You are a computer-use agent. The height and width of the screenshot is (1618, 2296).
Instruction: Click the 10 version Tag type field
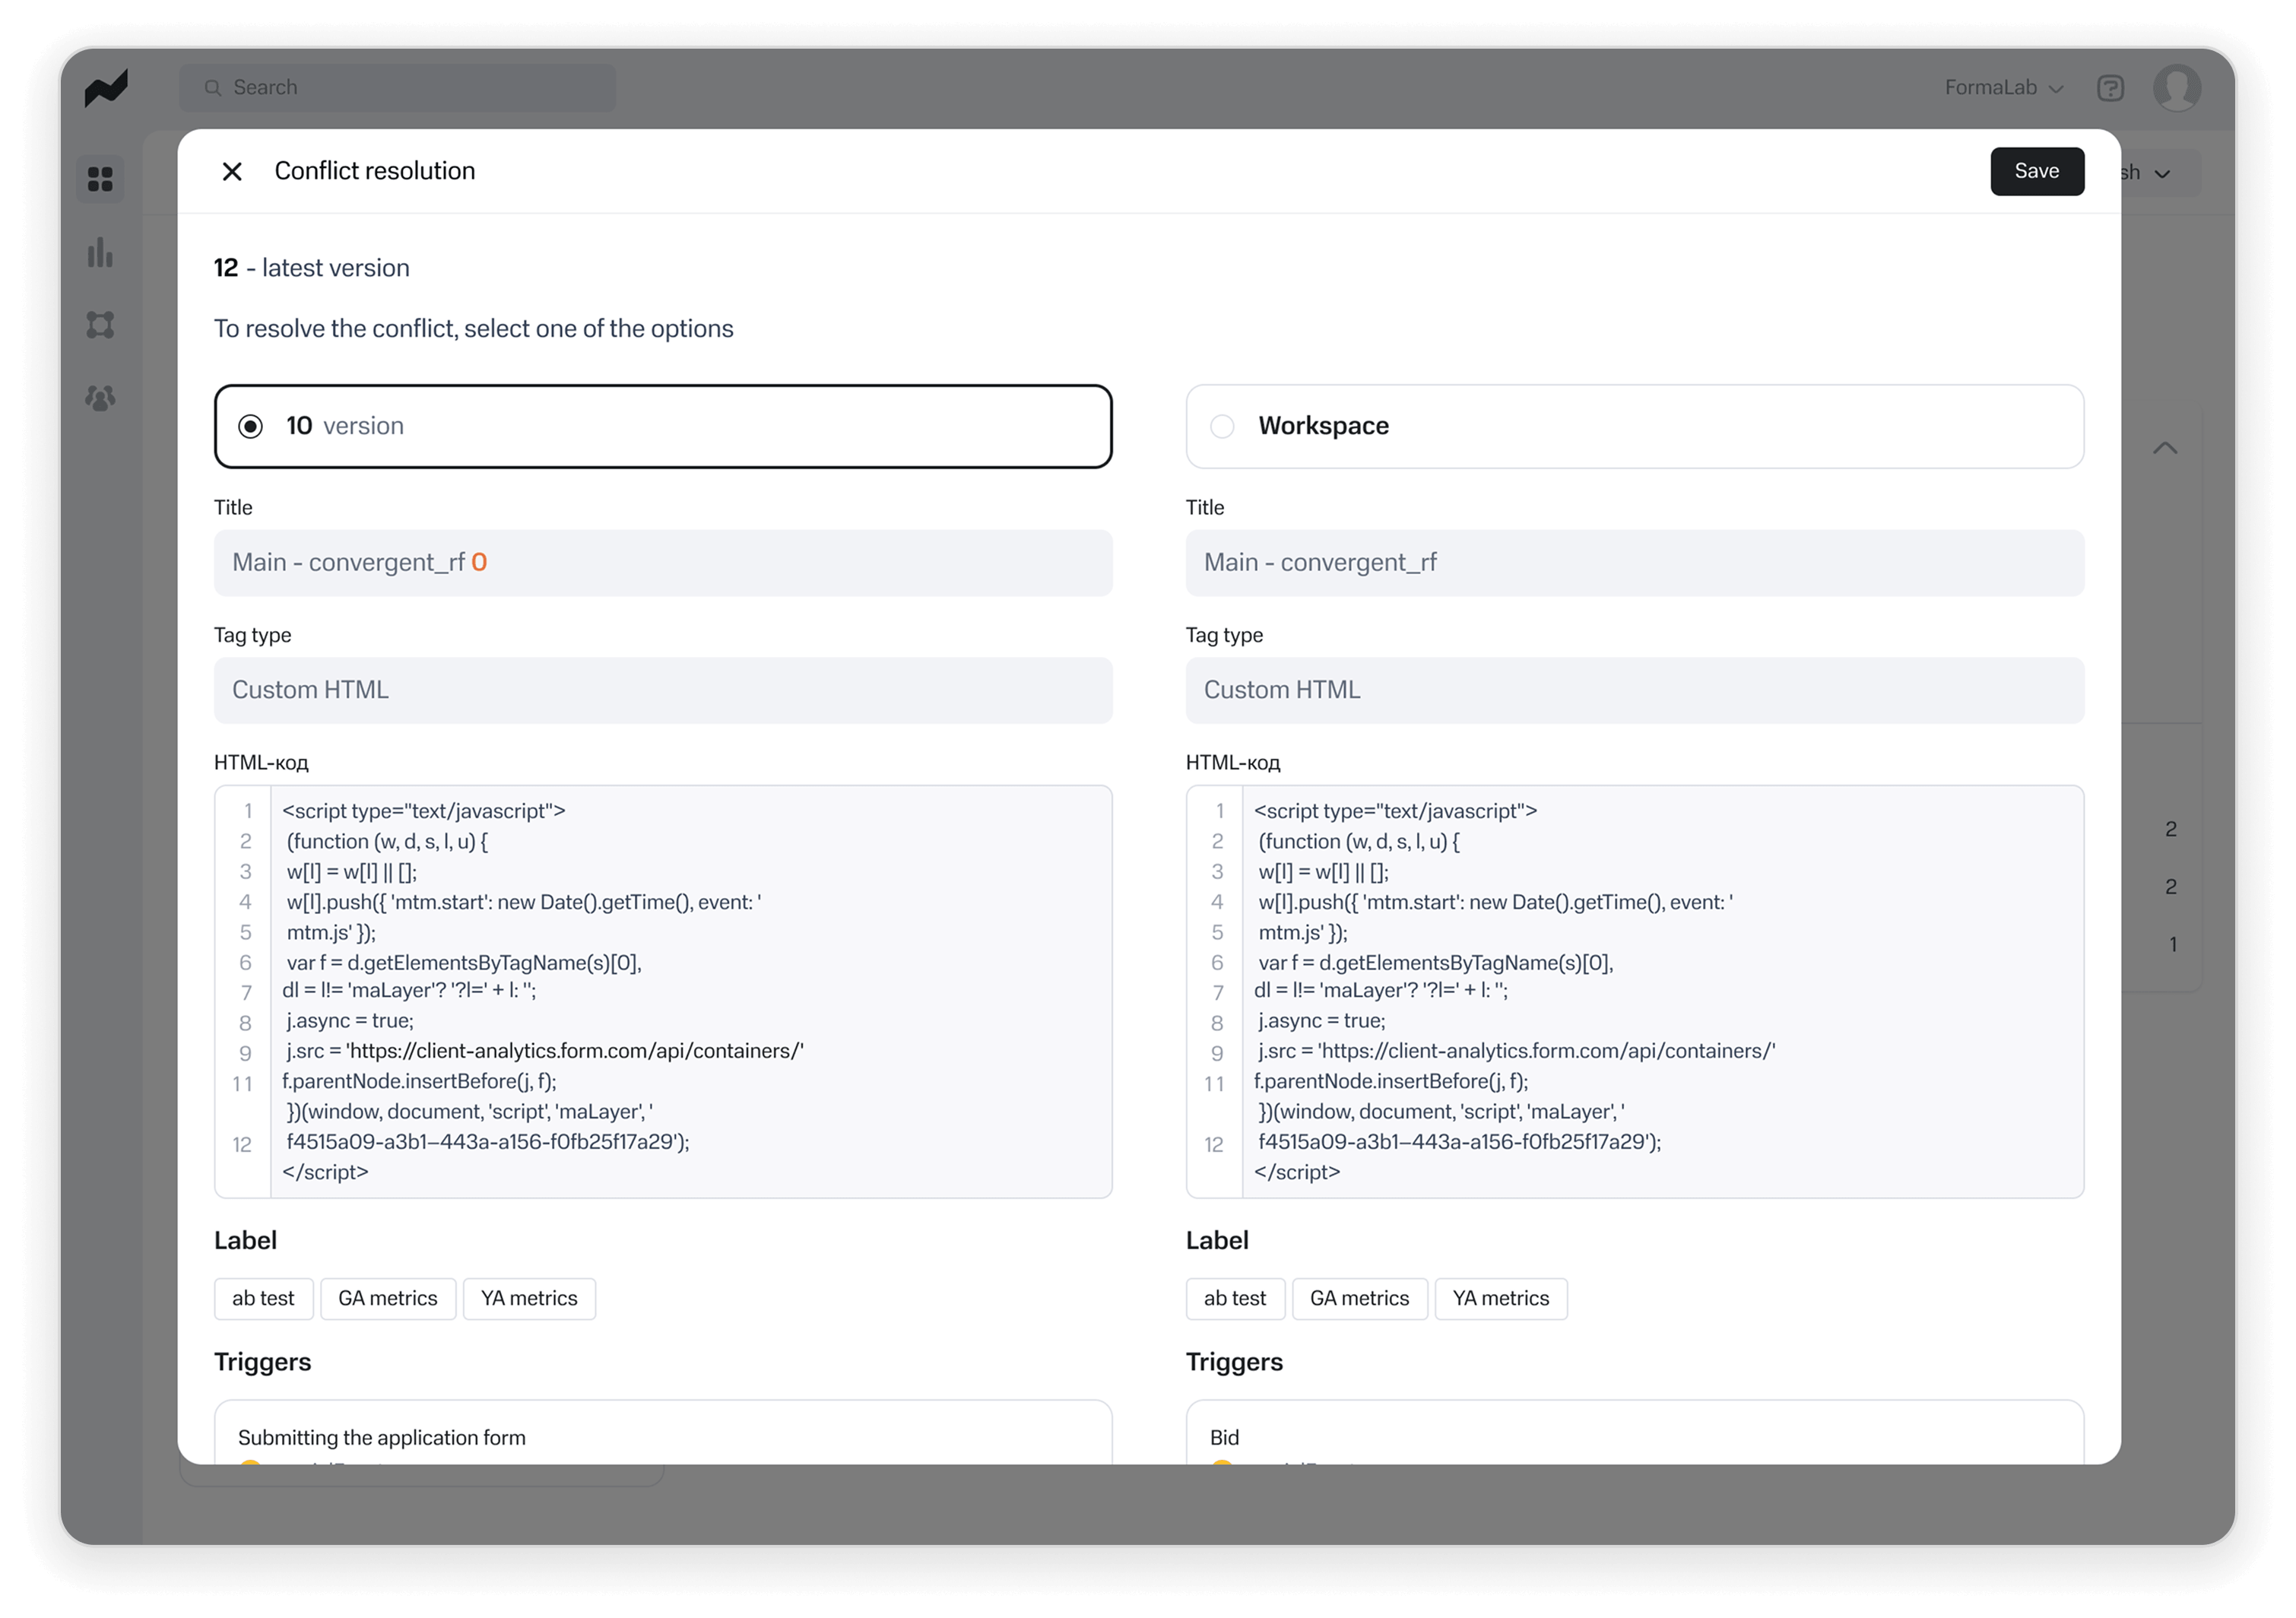(663, 690)
